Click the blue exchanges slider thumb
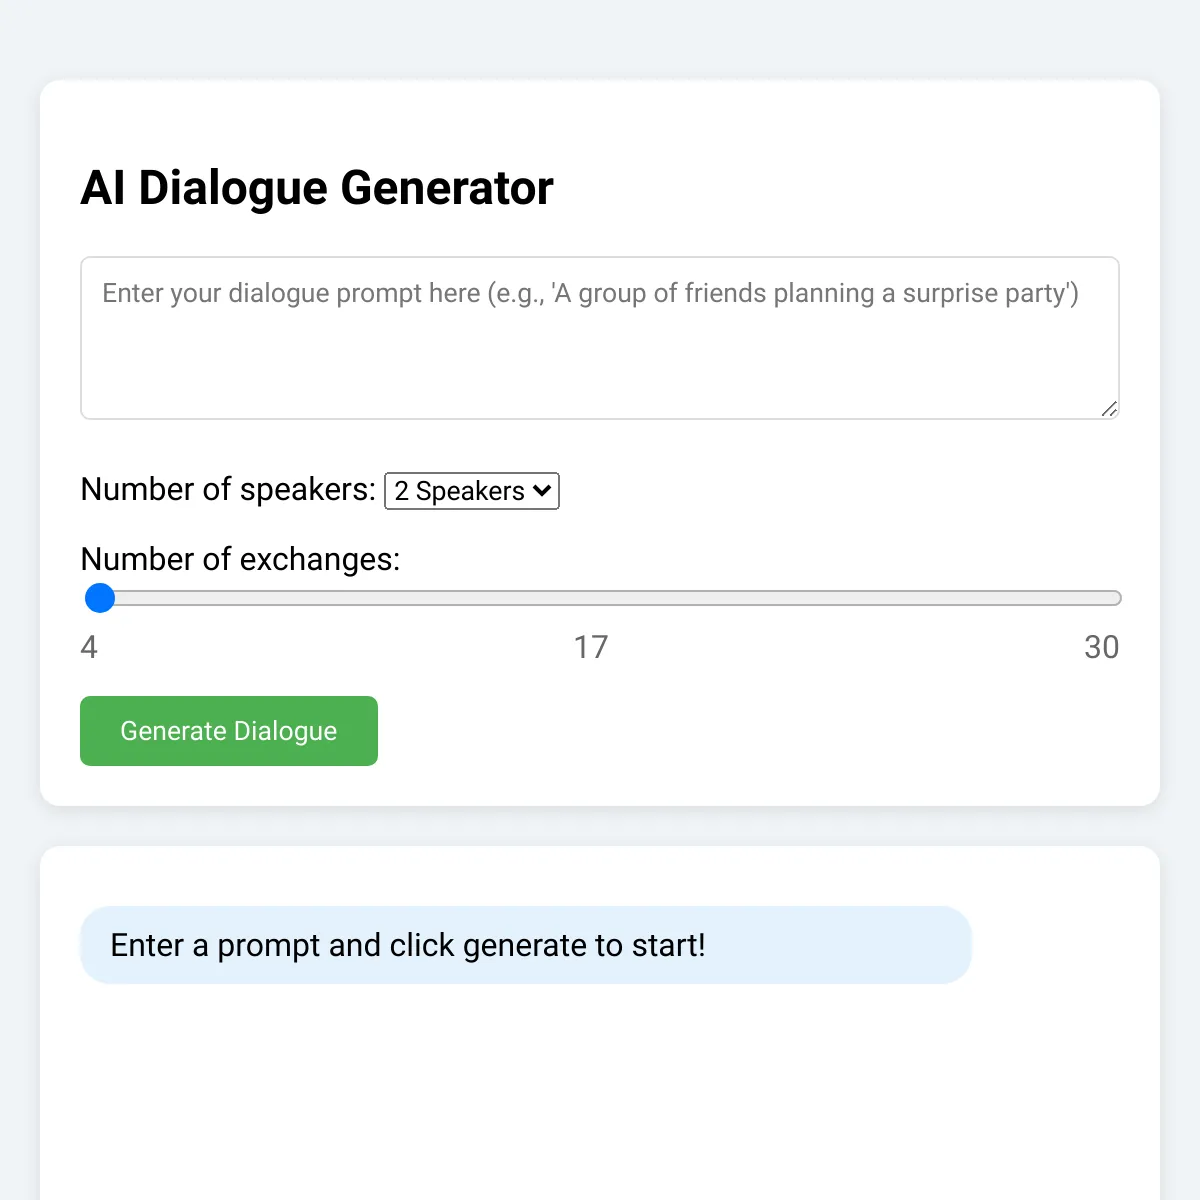This screenshot has width=1200, height=1200. 100,598
